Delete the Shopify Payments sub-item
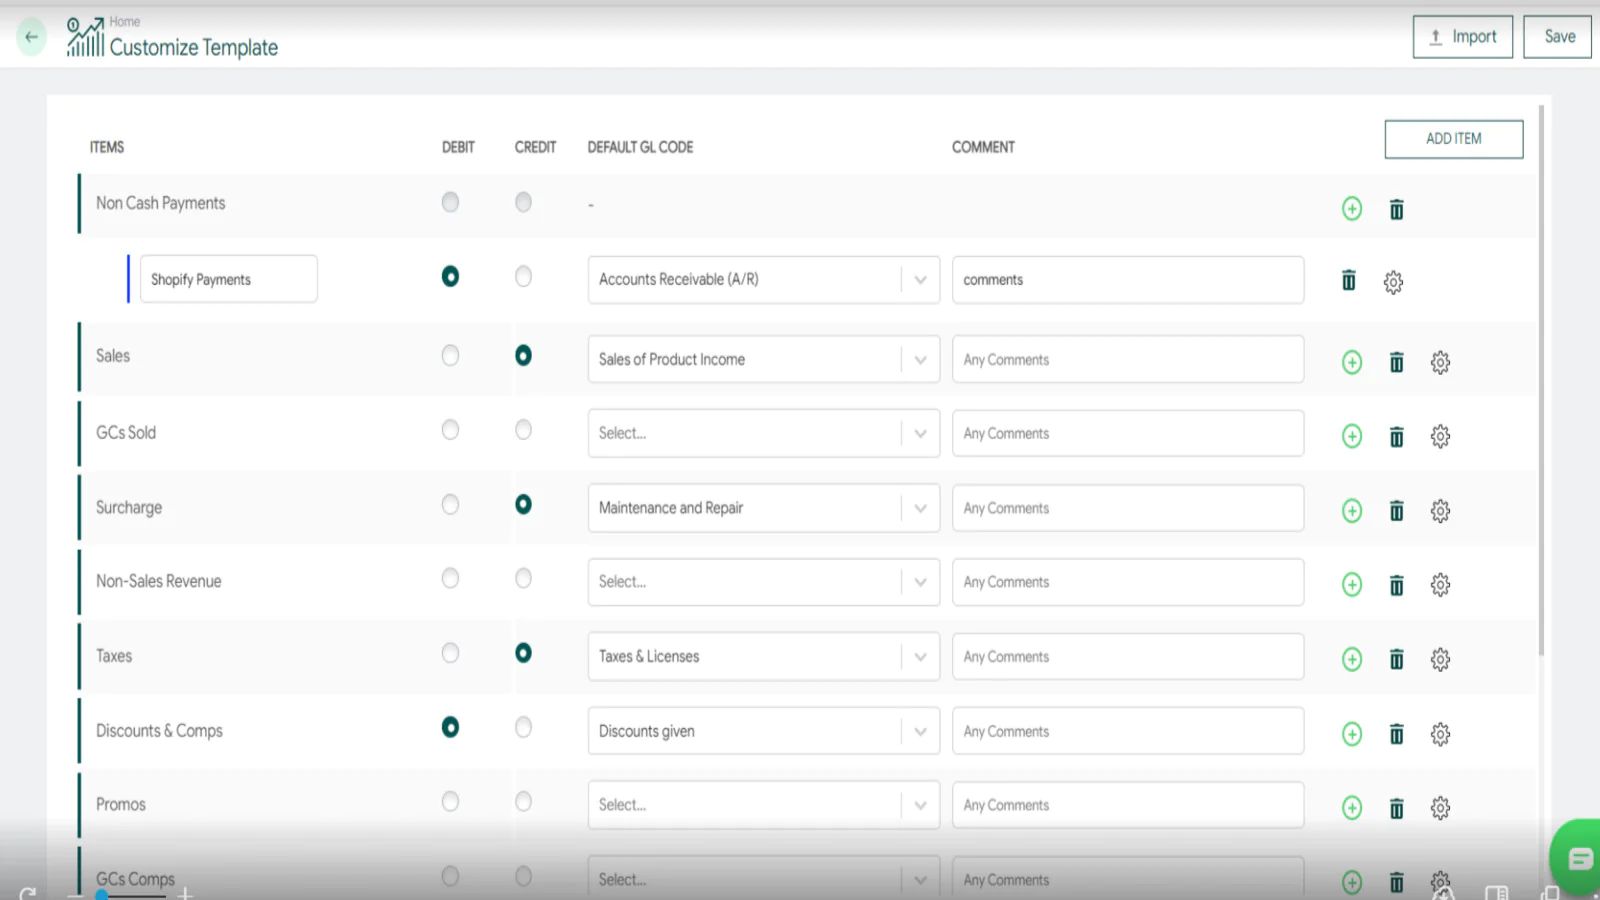The height and width of the screenshot is (900, 1600). (1348, 281)
